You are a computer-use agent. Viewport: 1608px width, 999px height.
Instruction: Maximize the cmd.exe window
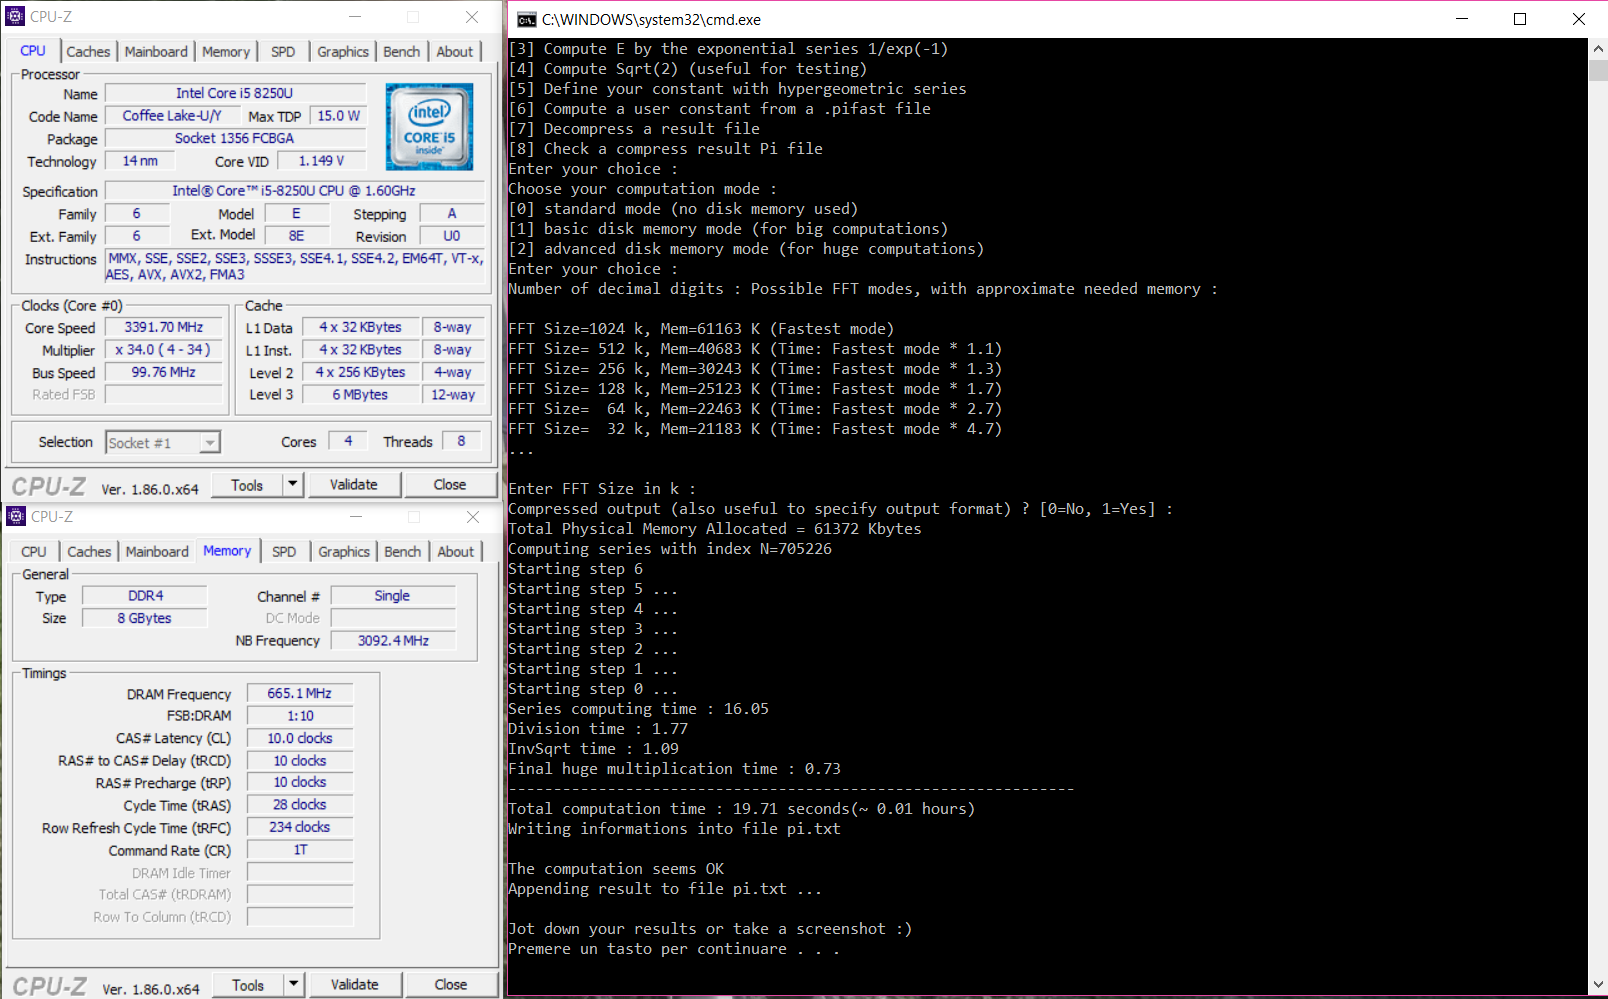[x=1520, y=19]
